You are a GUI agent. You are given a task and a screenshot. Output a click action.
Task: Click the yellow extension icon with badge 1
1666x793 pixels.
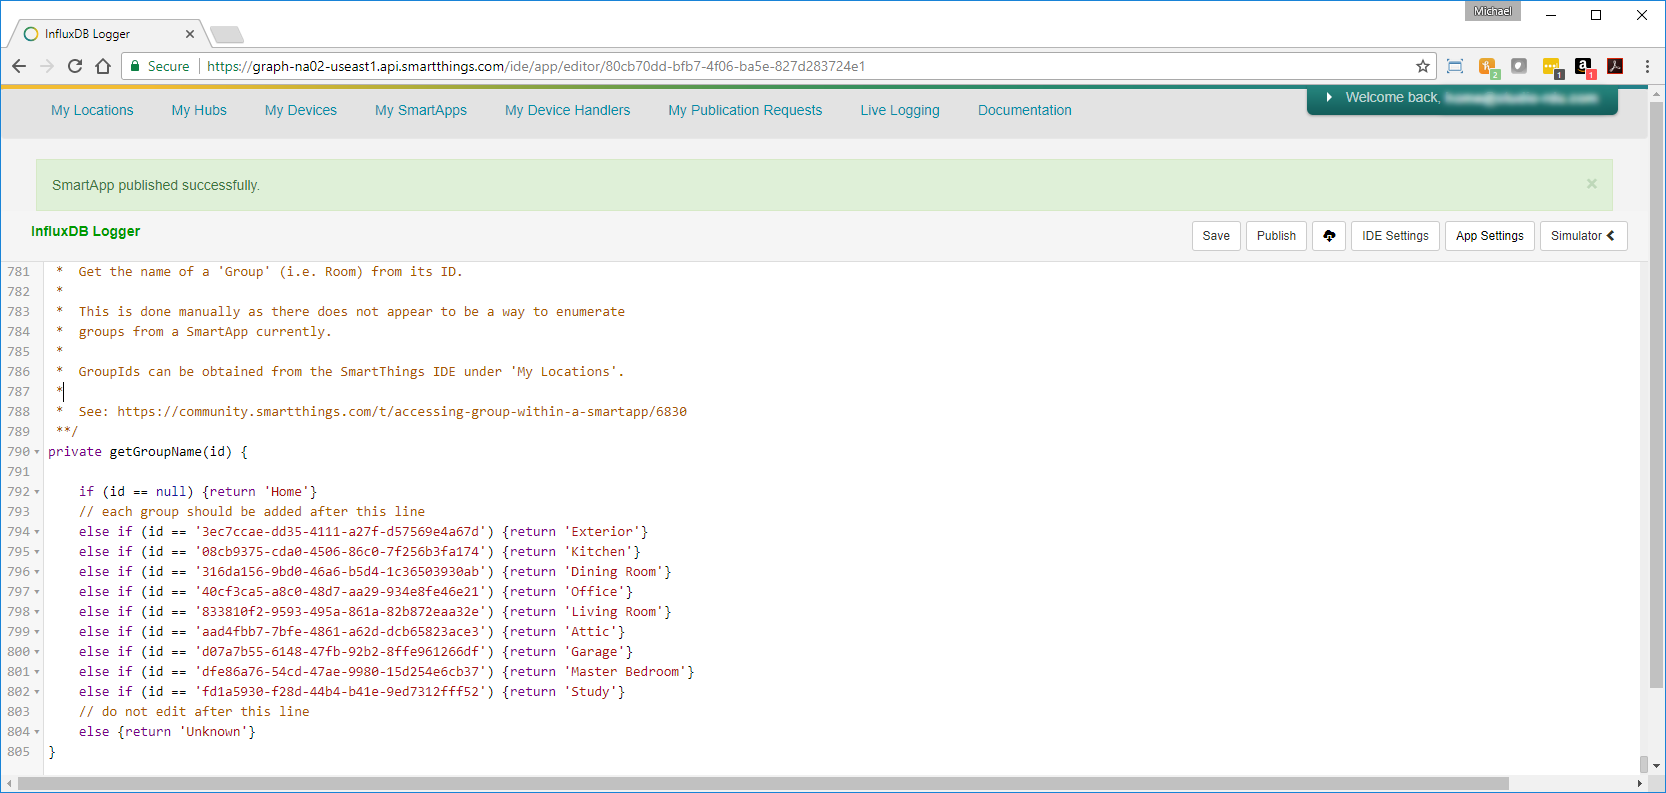click(x=1552, y=67)
